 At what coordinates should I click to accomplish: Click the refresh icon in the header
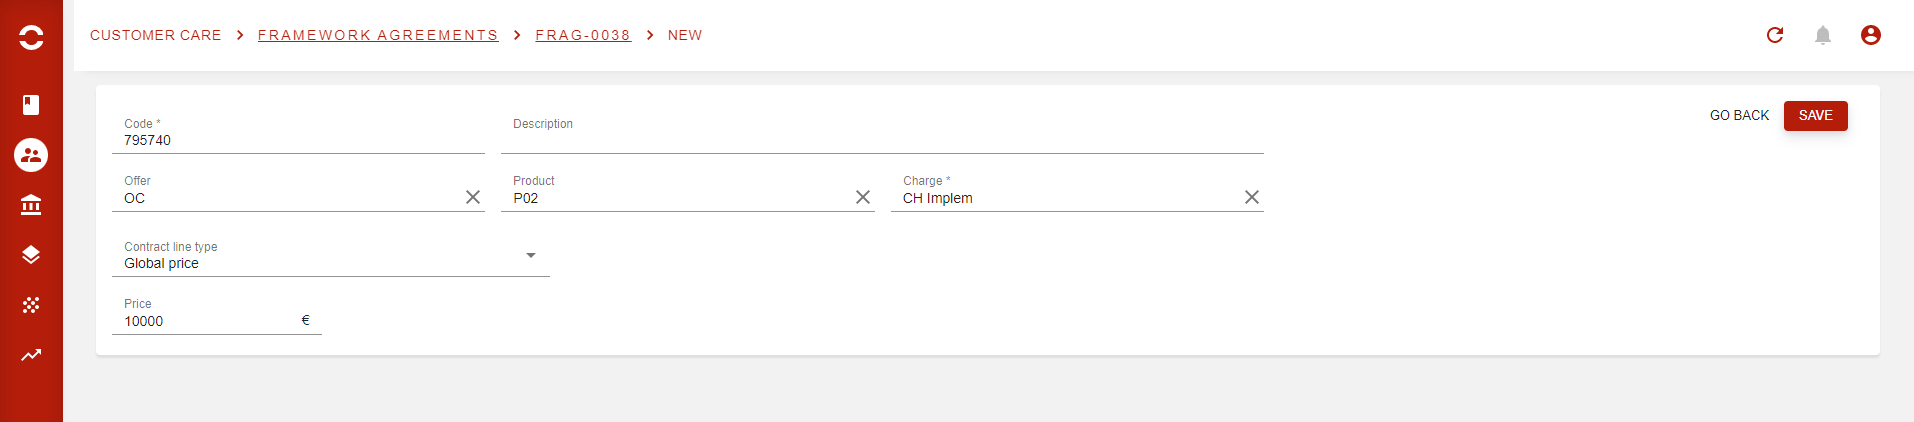click(1775, 35)
